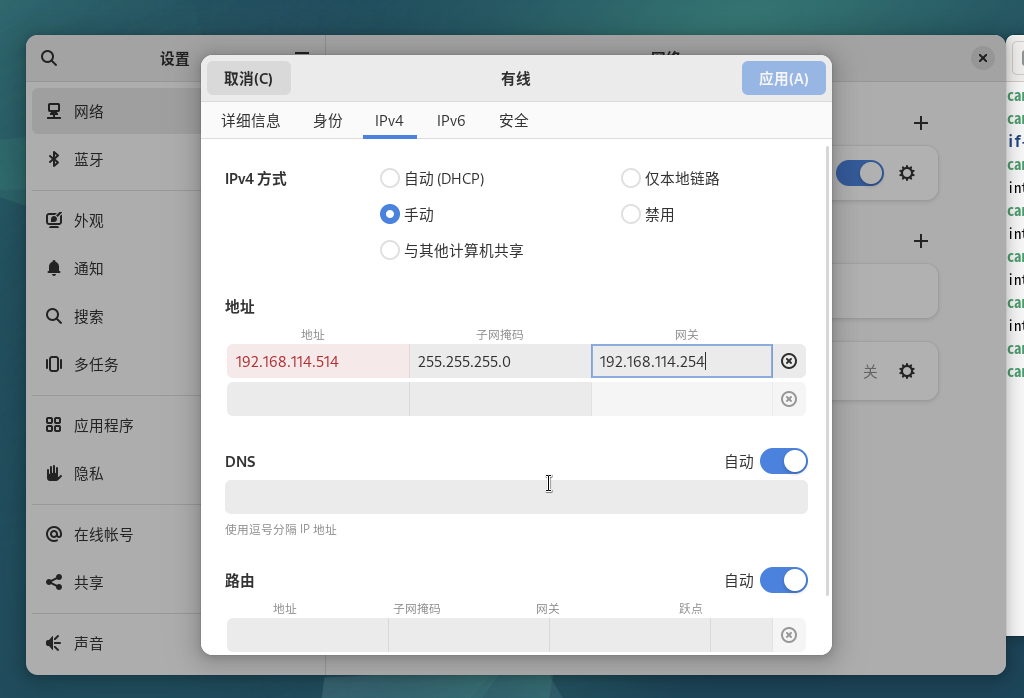Open Applications grid icon in sidebar
Viewport: 1024px width, 698px height.
click(x=54, y=425)
